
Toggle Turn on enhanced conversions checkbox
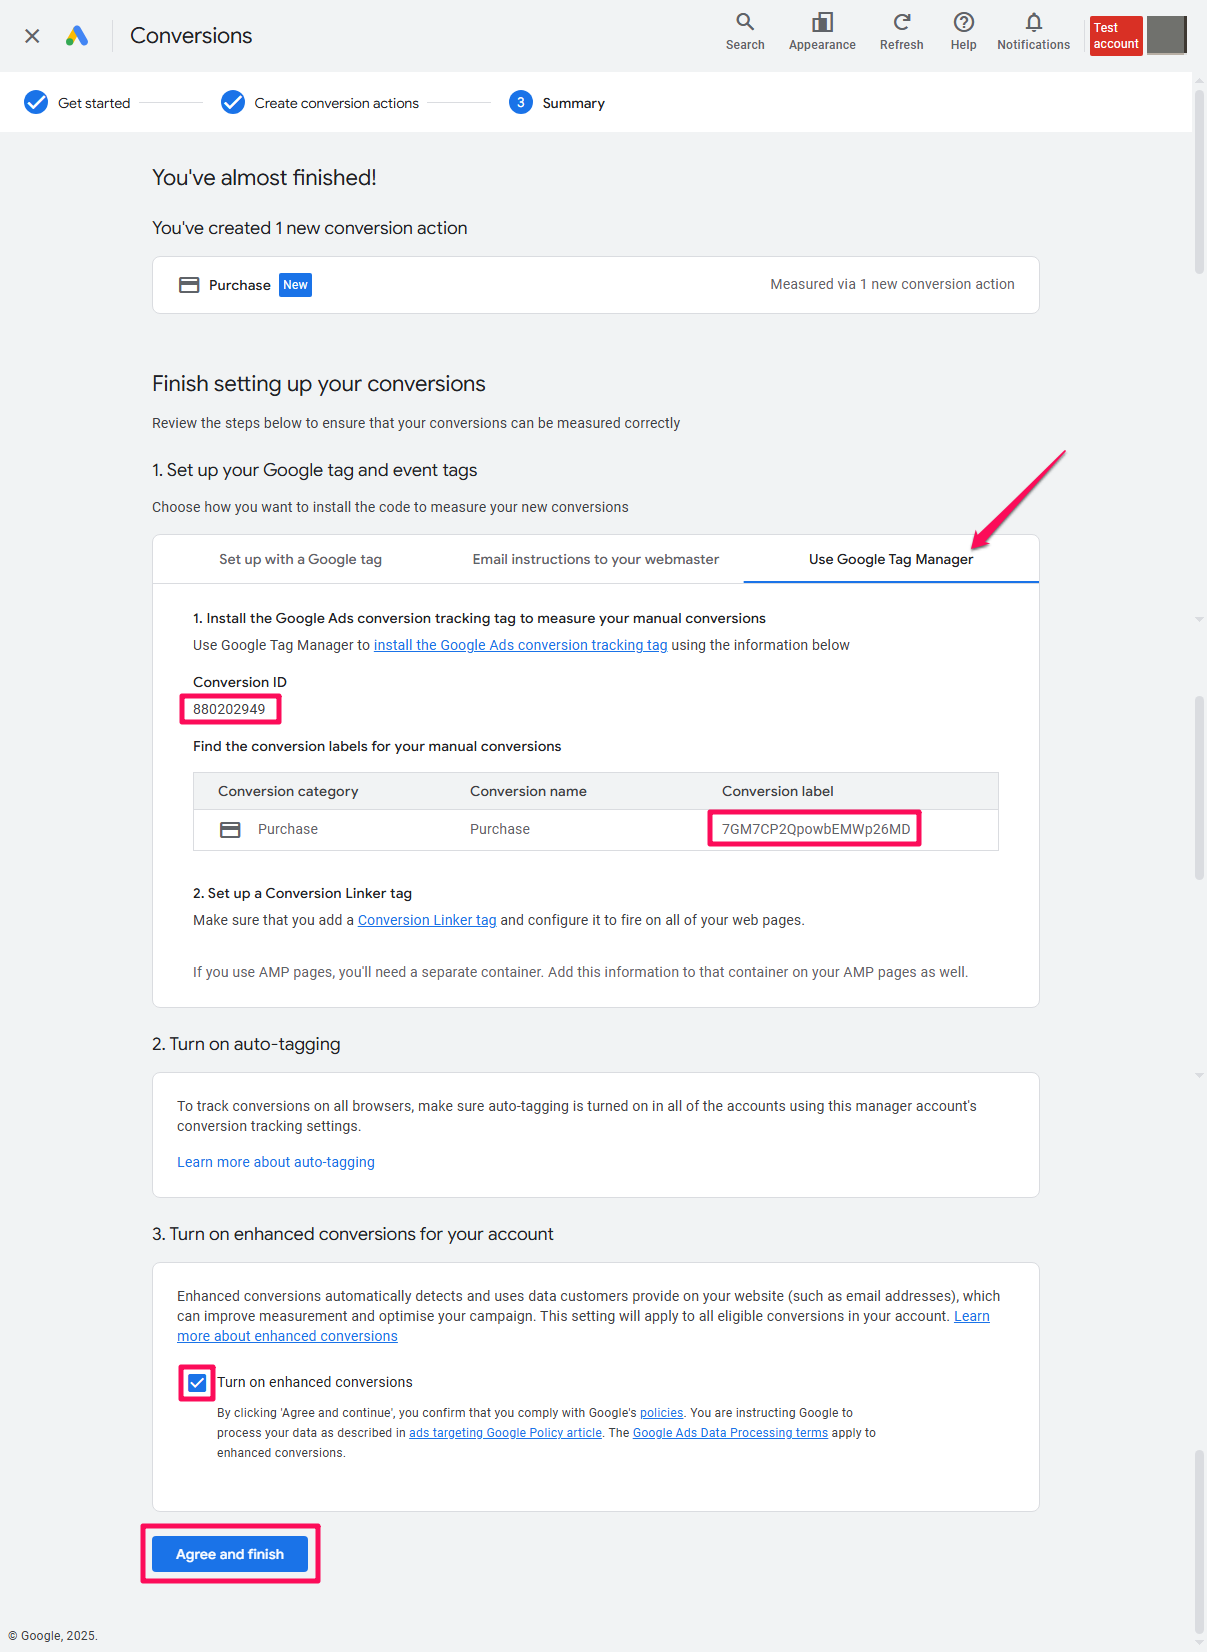coord(197,1383)
